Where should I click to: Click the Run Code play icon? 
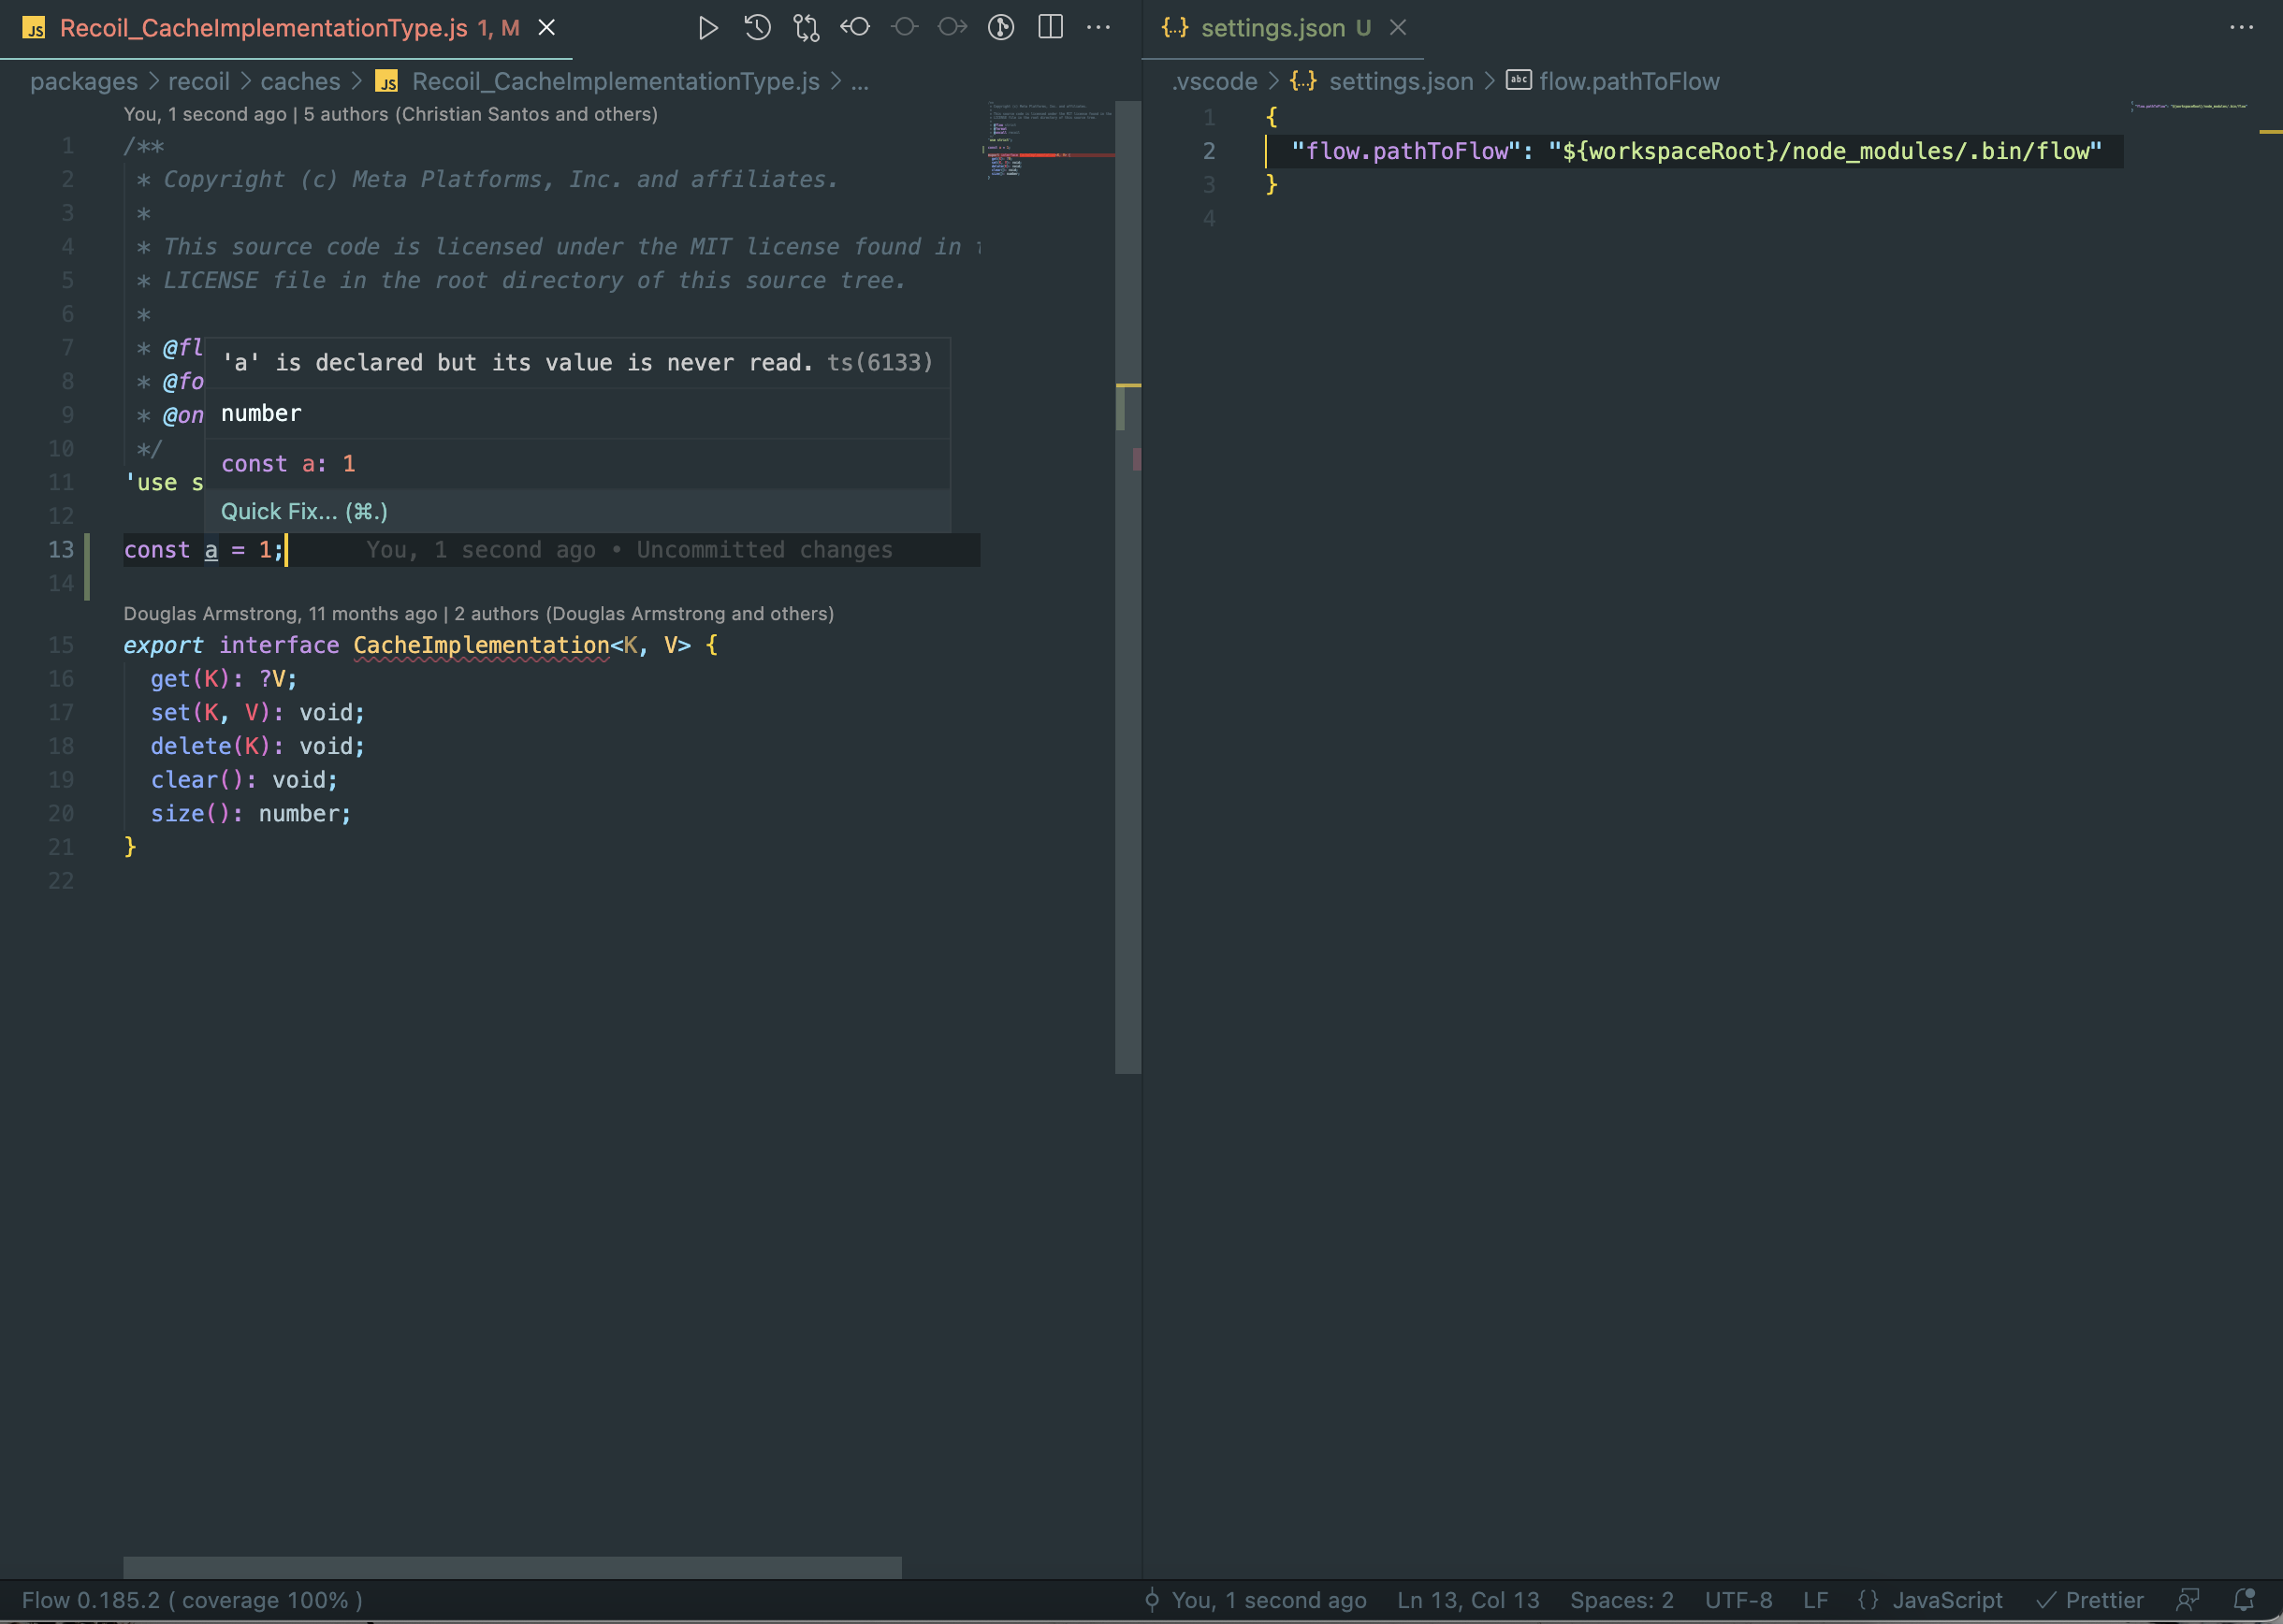[x=708, y=28]
